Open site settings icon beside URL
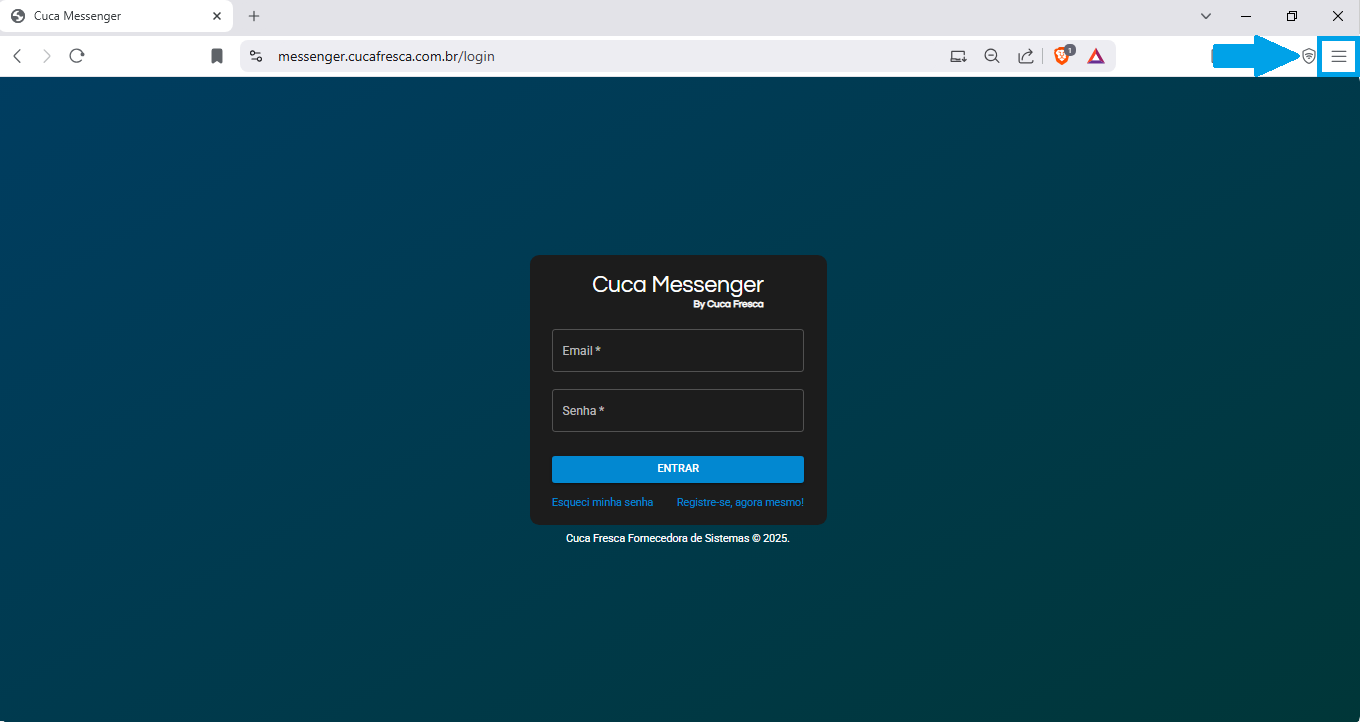This screenshot has width=1360, height=722. pos(256,56)
